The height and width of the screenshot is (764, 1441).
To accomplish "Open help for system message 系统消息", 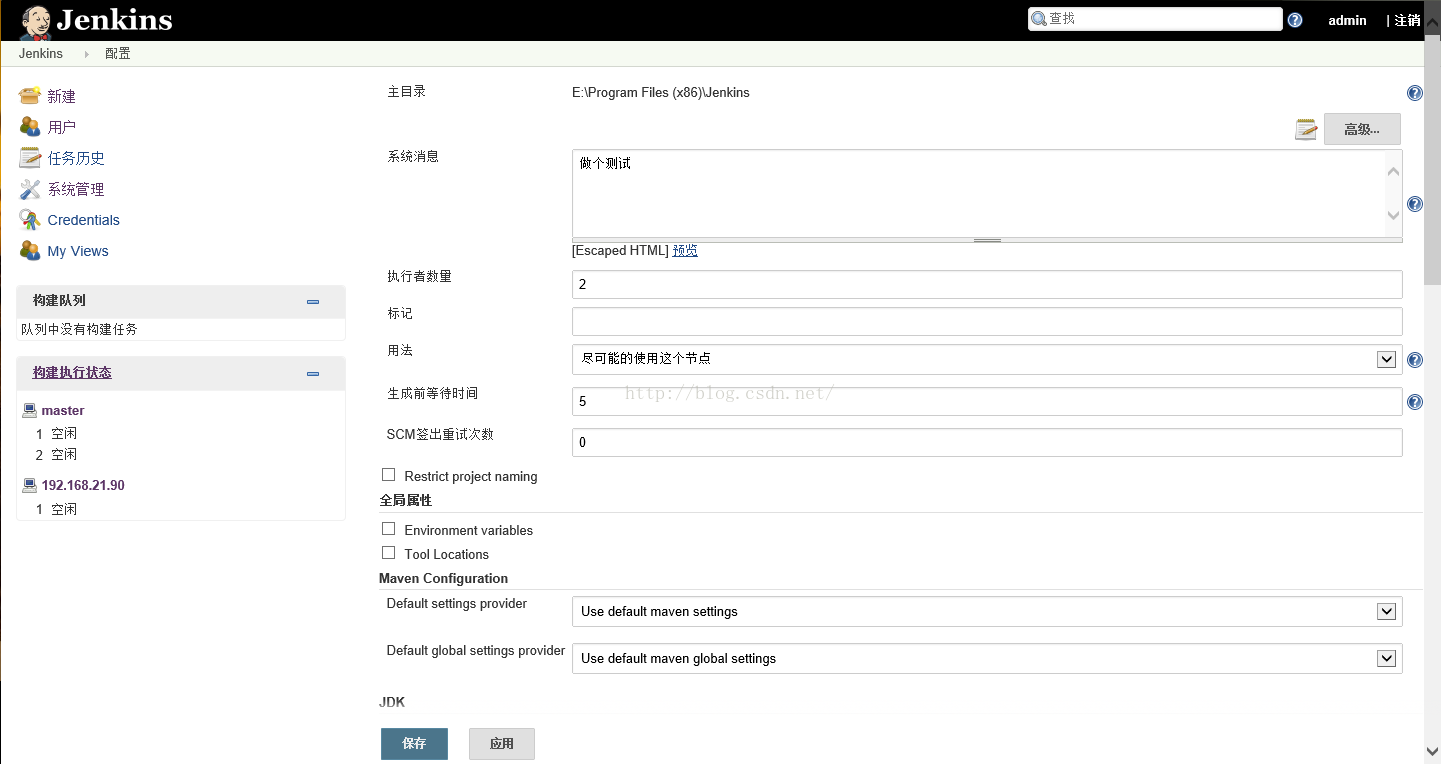I will coord(1415,204).
